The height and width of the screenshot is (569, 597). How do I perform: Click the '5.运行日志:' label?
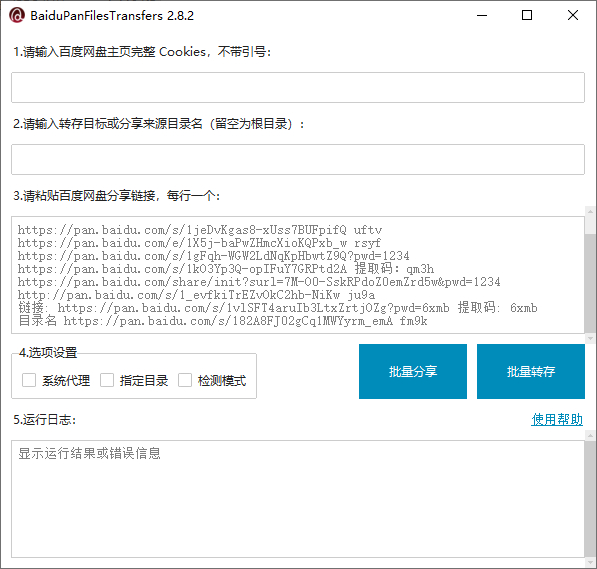click(x=45, y=419)
